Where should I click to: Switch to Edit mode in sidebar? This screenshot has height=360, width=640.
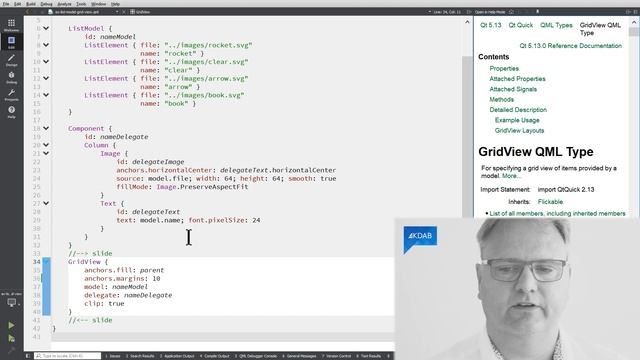[x=11, y=42]
